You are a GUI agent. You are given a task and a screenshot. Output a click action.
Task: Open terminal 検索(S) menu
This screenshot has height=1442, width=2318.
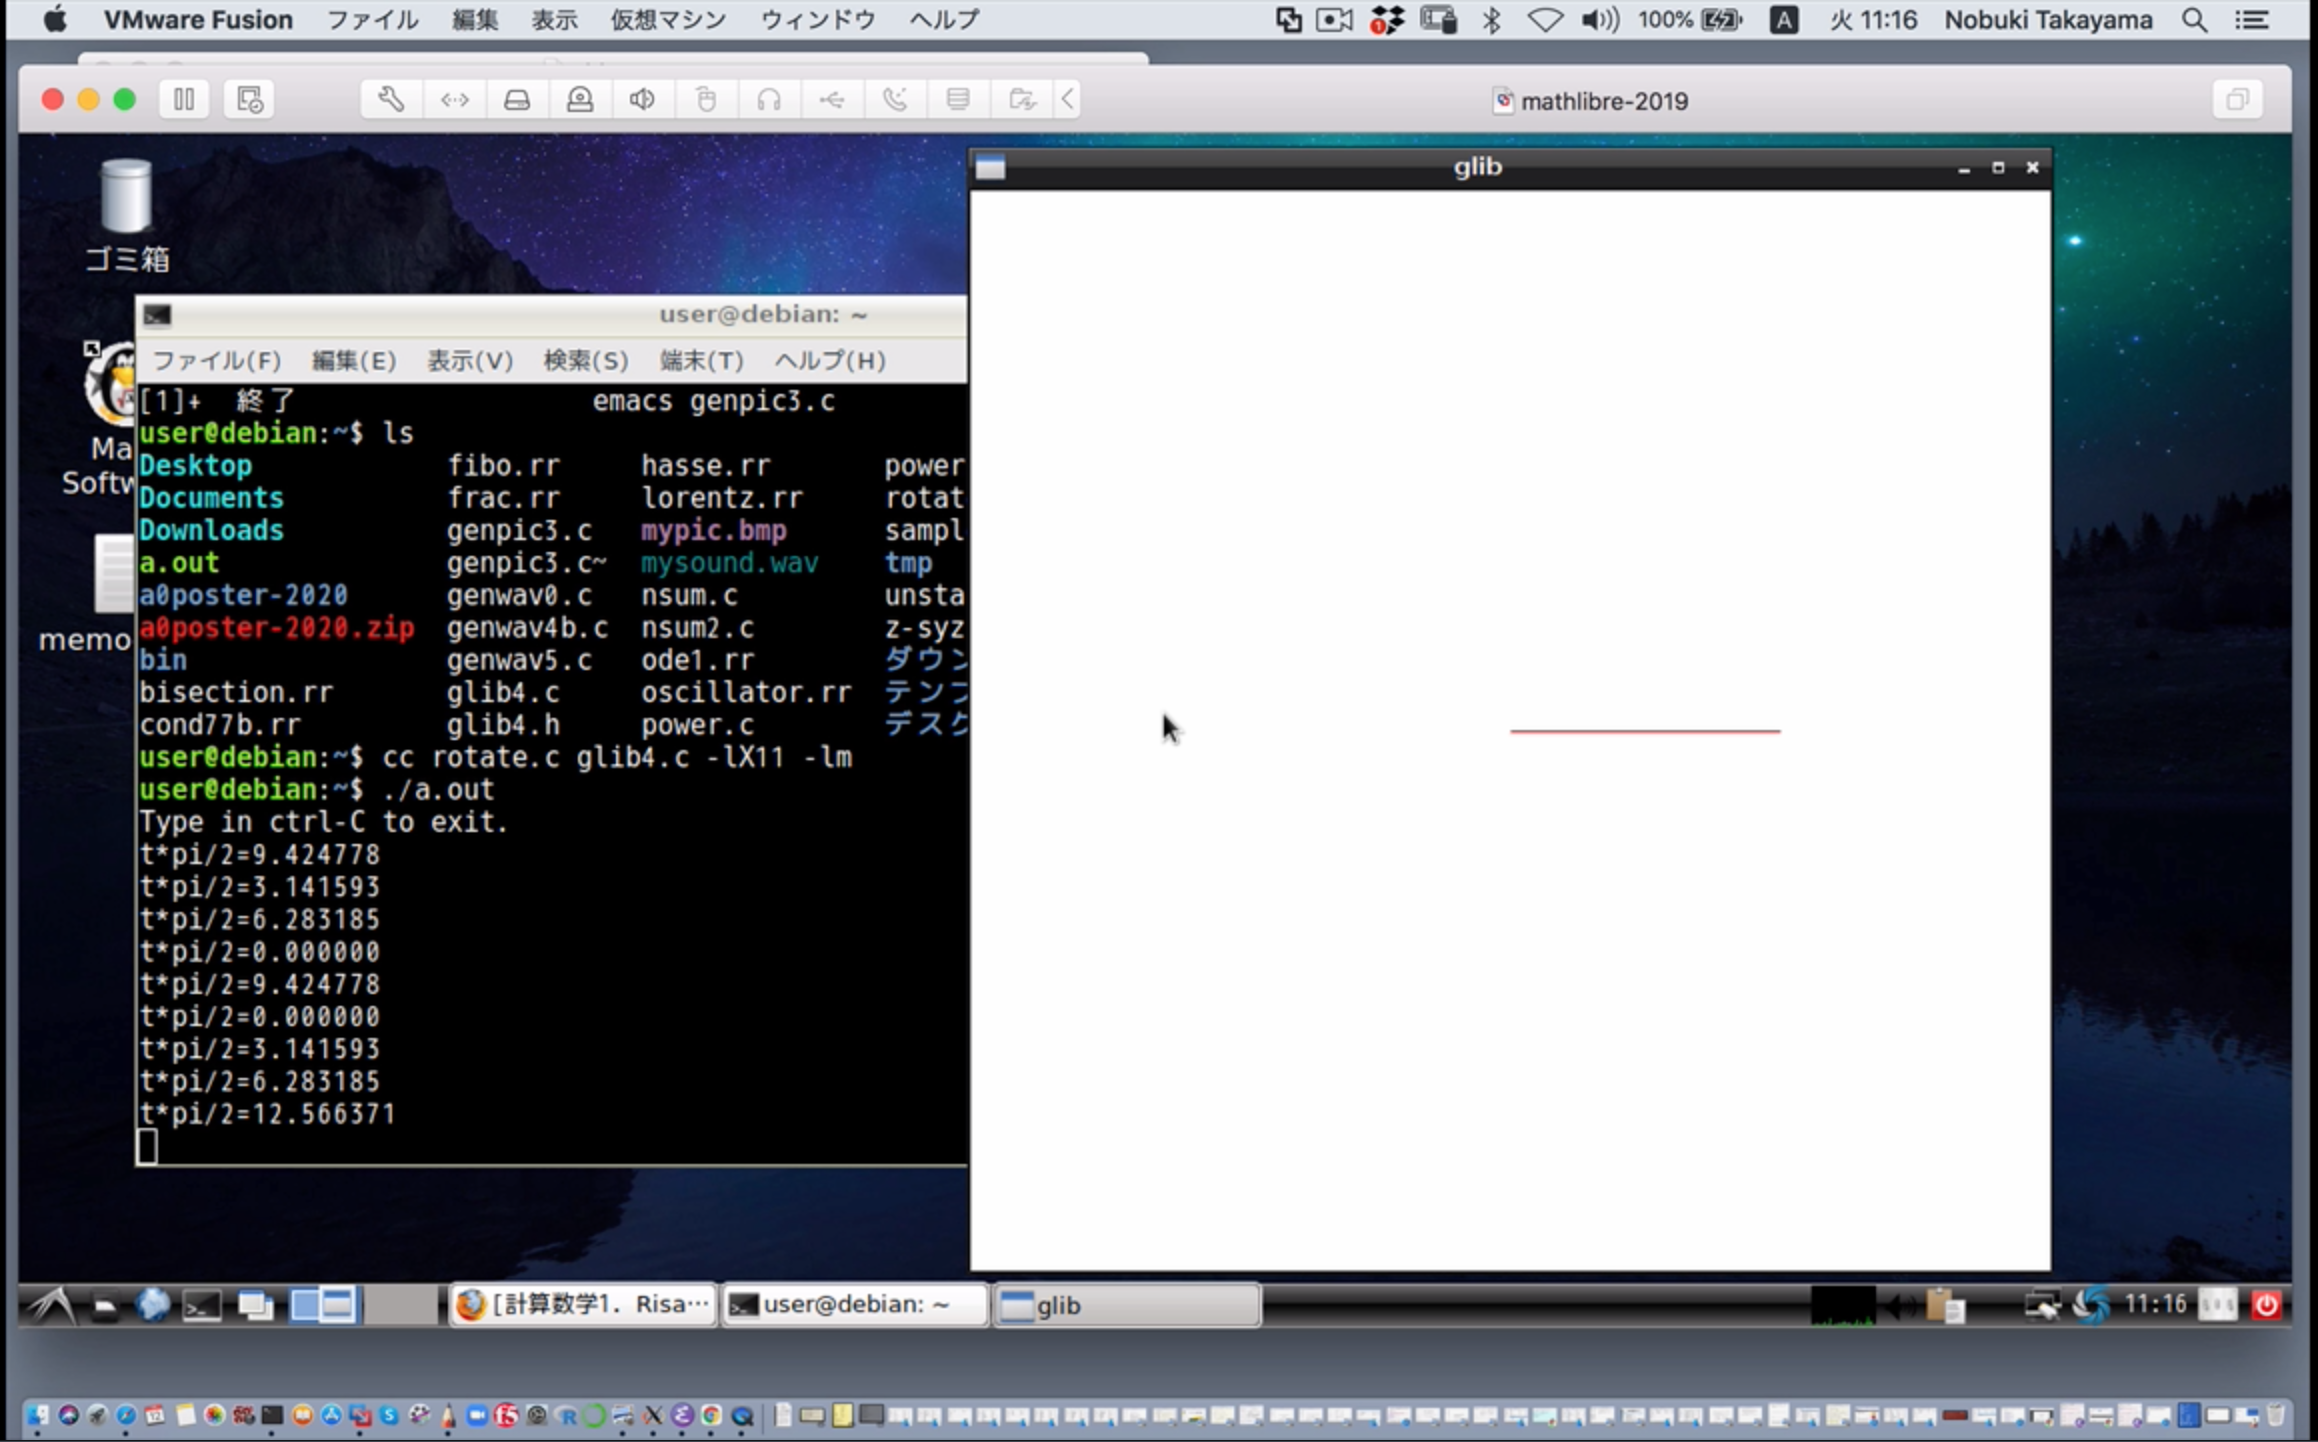pos(586,360)
